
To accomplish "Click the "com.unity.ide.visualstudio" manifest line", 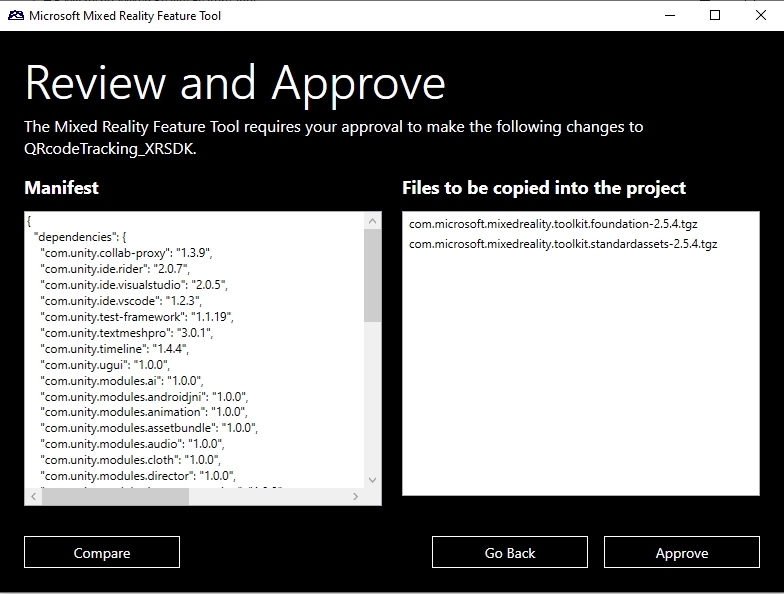I will point(134,284).
